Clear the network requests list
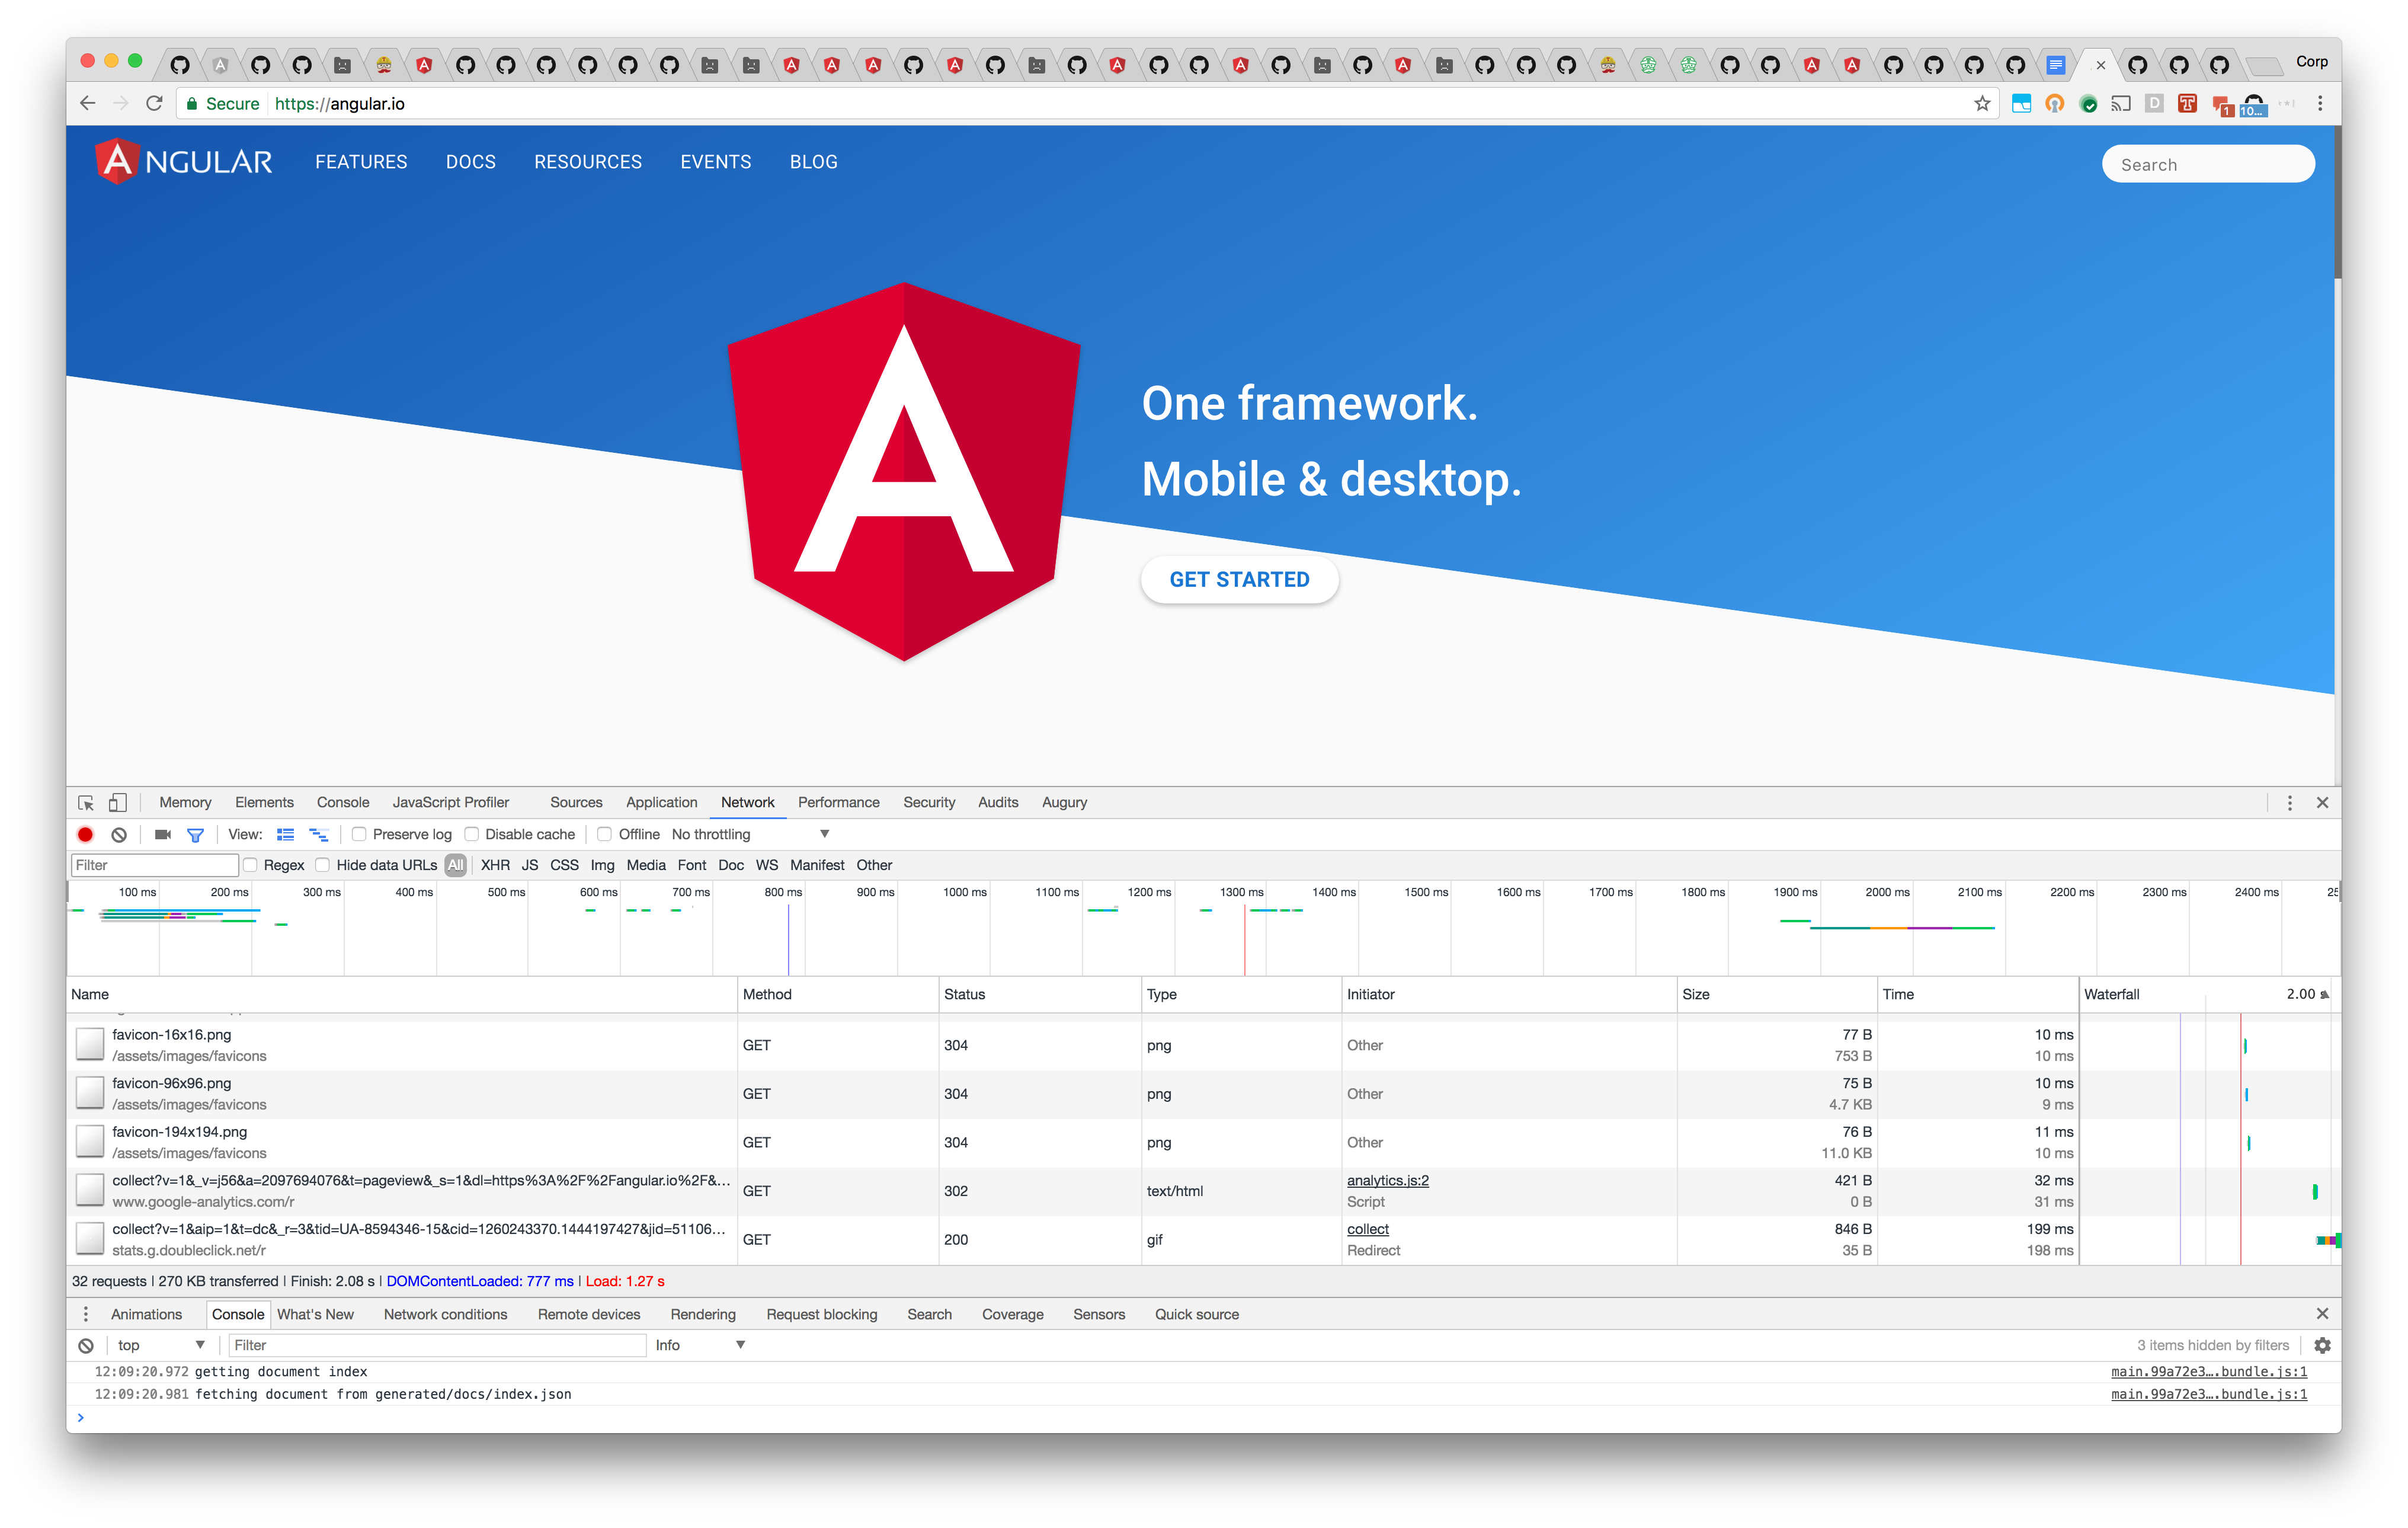Image resolution: width=2408 pixels, height=1528 pixels. coord(119,834)
